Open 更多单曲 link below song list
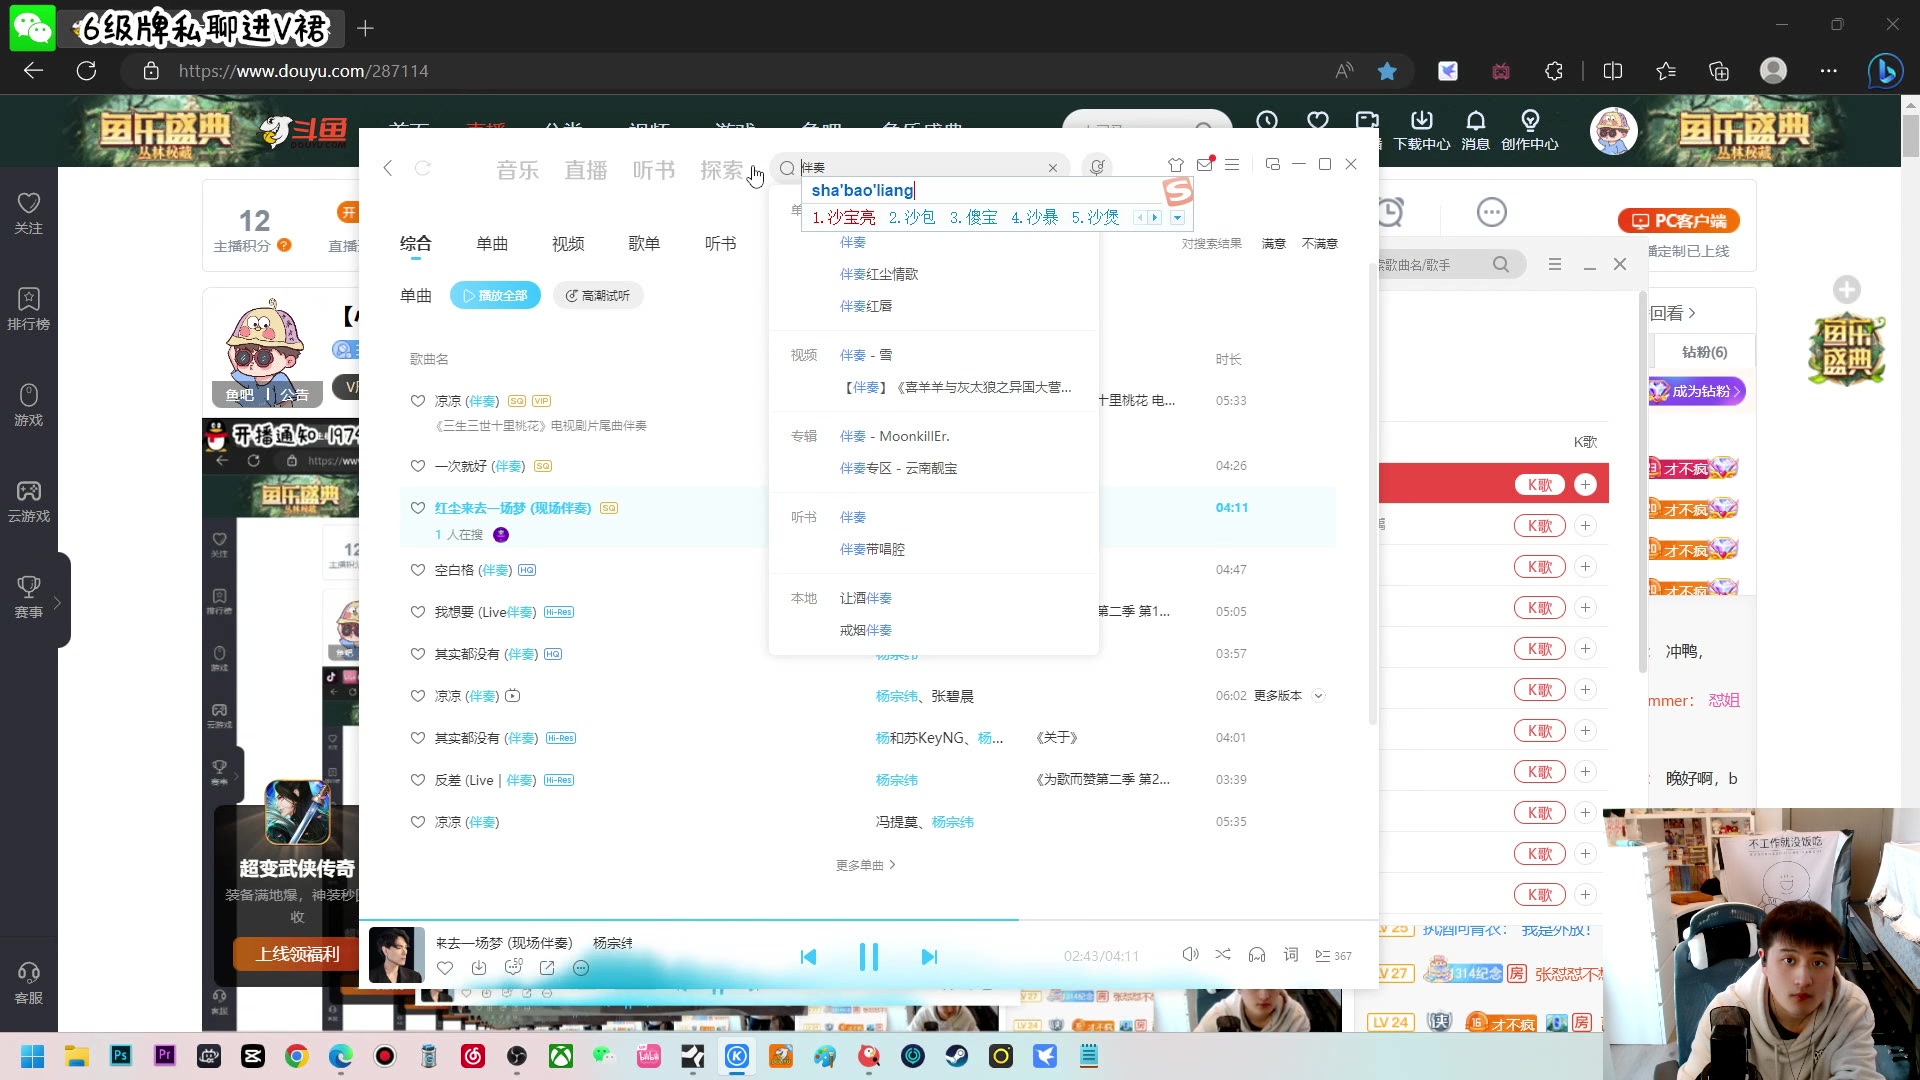 [x=865, y=865]
